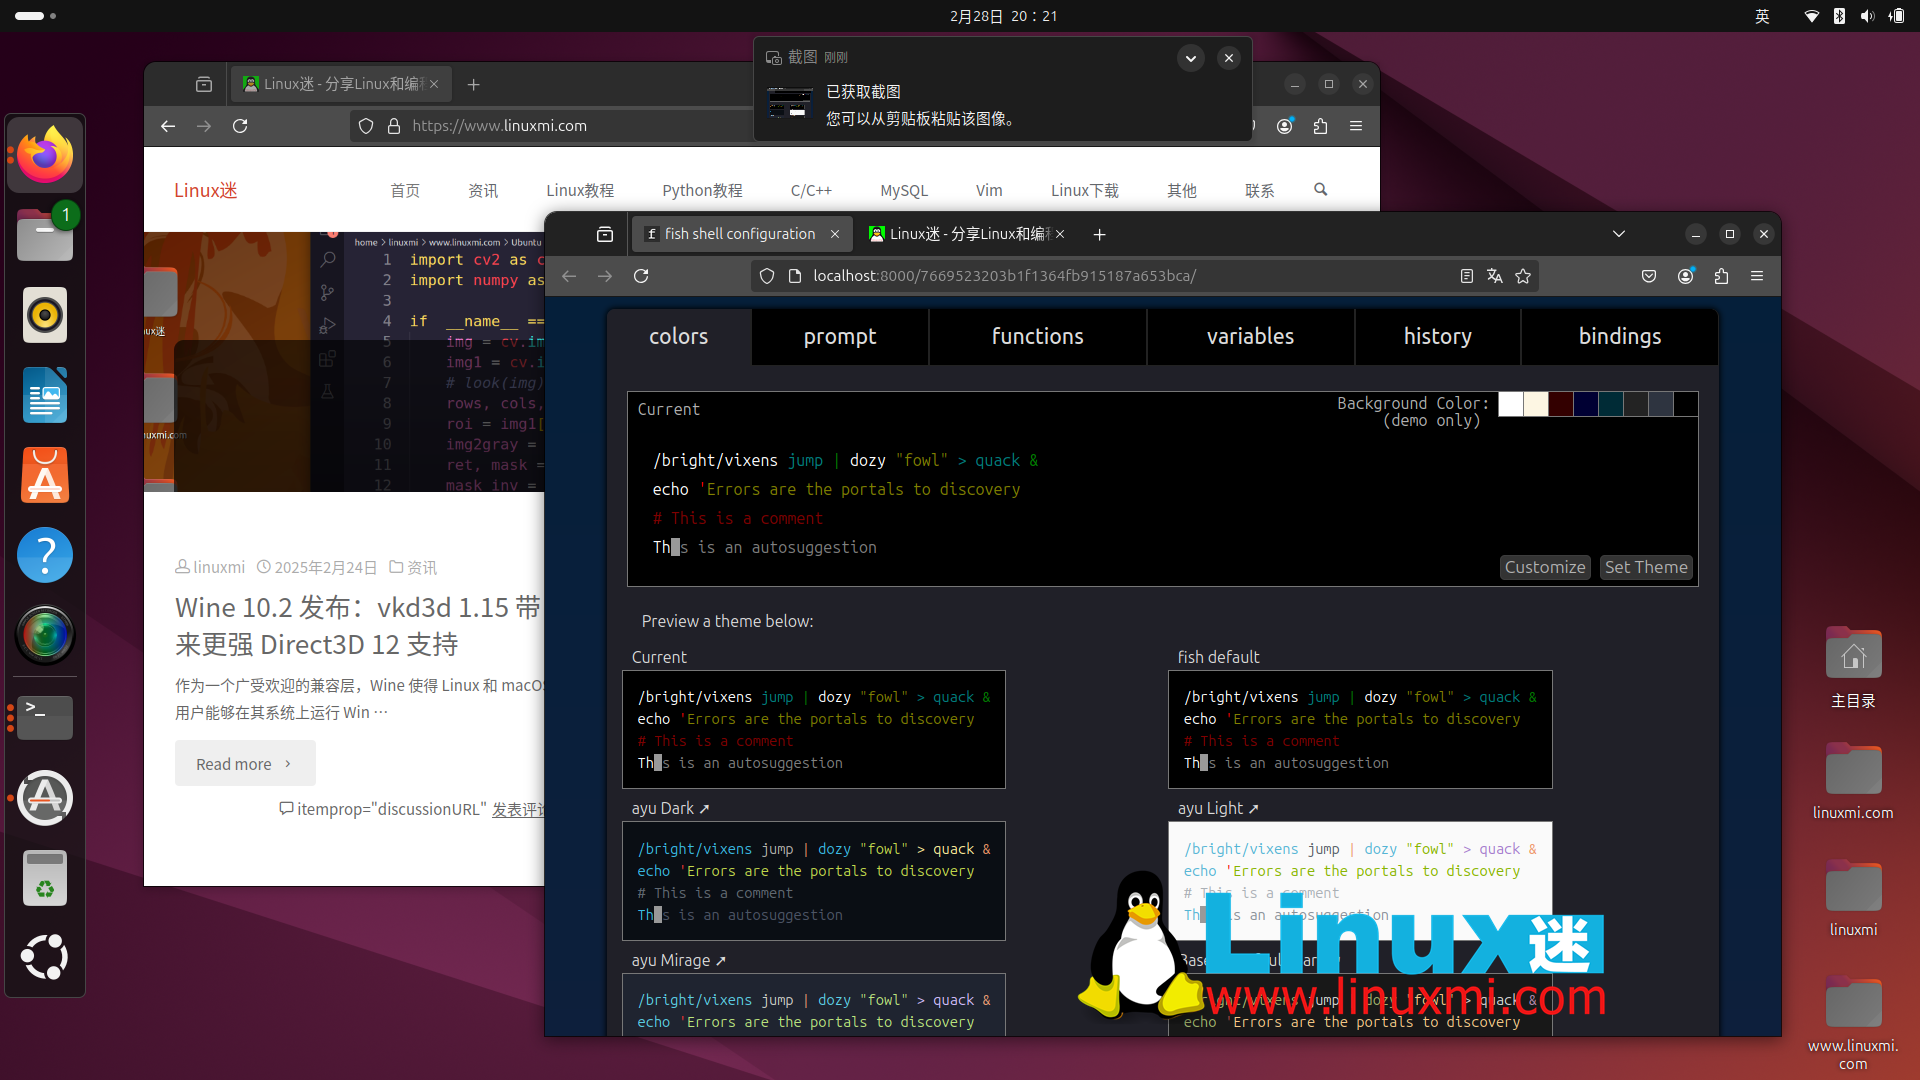Image resolution: width=1920 pixels, height=1080 pixels.
Task: Expand the screenshot notification chevron
Action: pos(1190,58)
